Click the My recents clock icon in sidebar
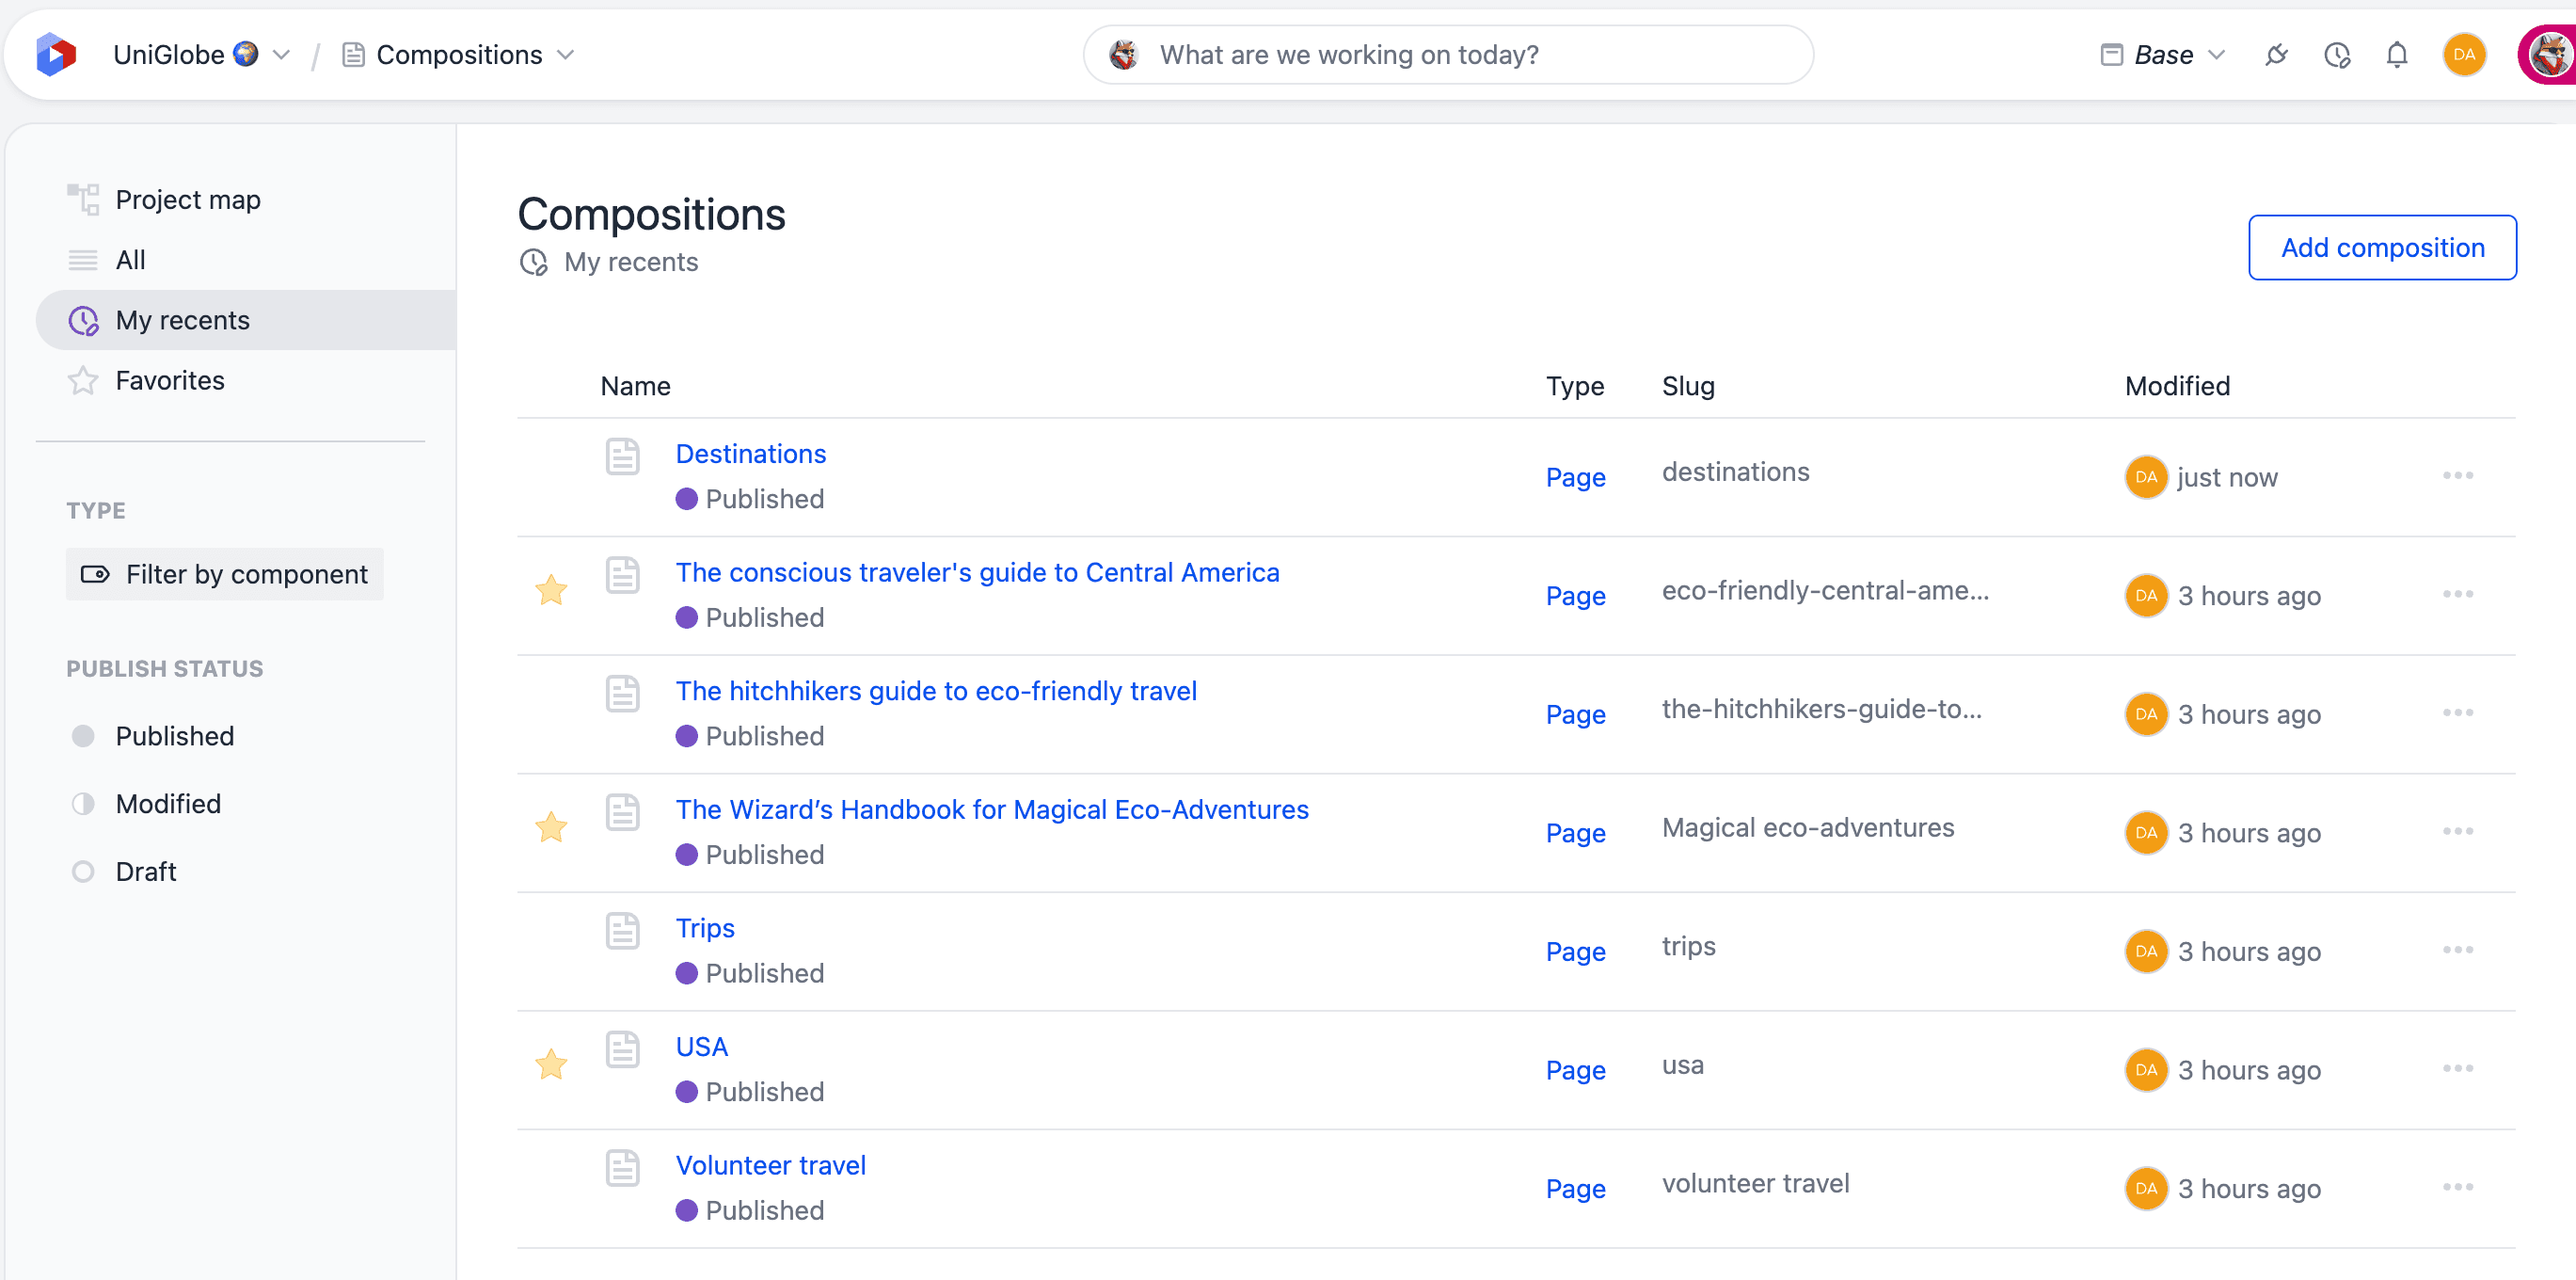Image resolution: width=2576 pixels, height=1280 pixels. click(83, 320)
